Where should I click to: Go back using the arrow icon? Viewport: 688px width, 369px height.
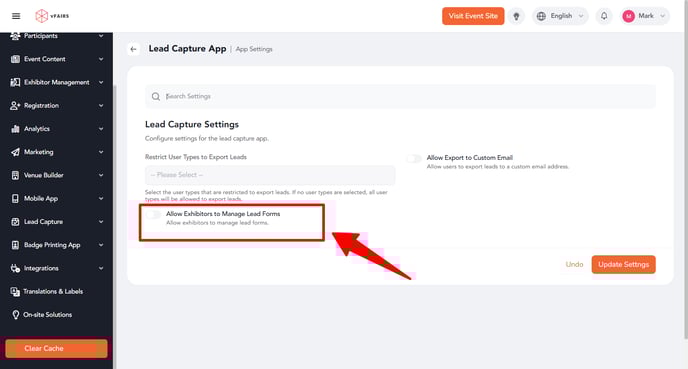133,49
